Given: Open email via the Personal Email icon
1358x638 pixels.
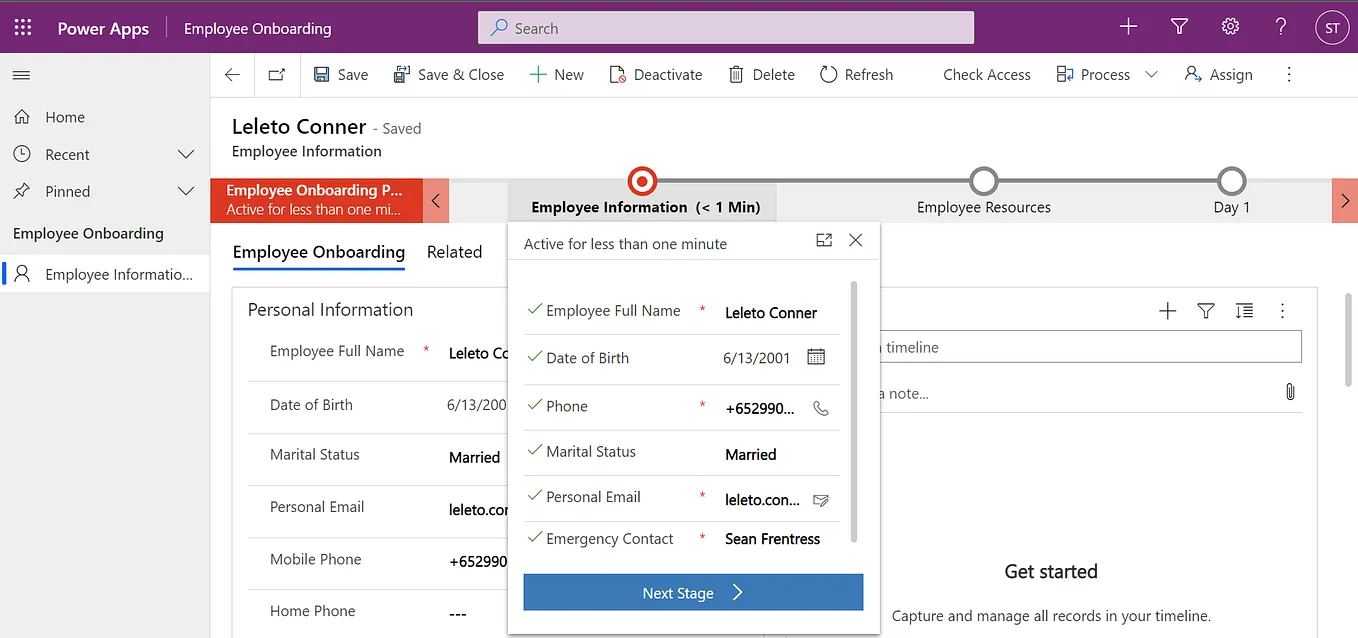Looking at the screenshot, I should [820, 500].
